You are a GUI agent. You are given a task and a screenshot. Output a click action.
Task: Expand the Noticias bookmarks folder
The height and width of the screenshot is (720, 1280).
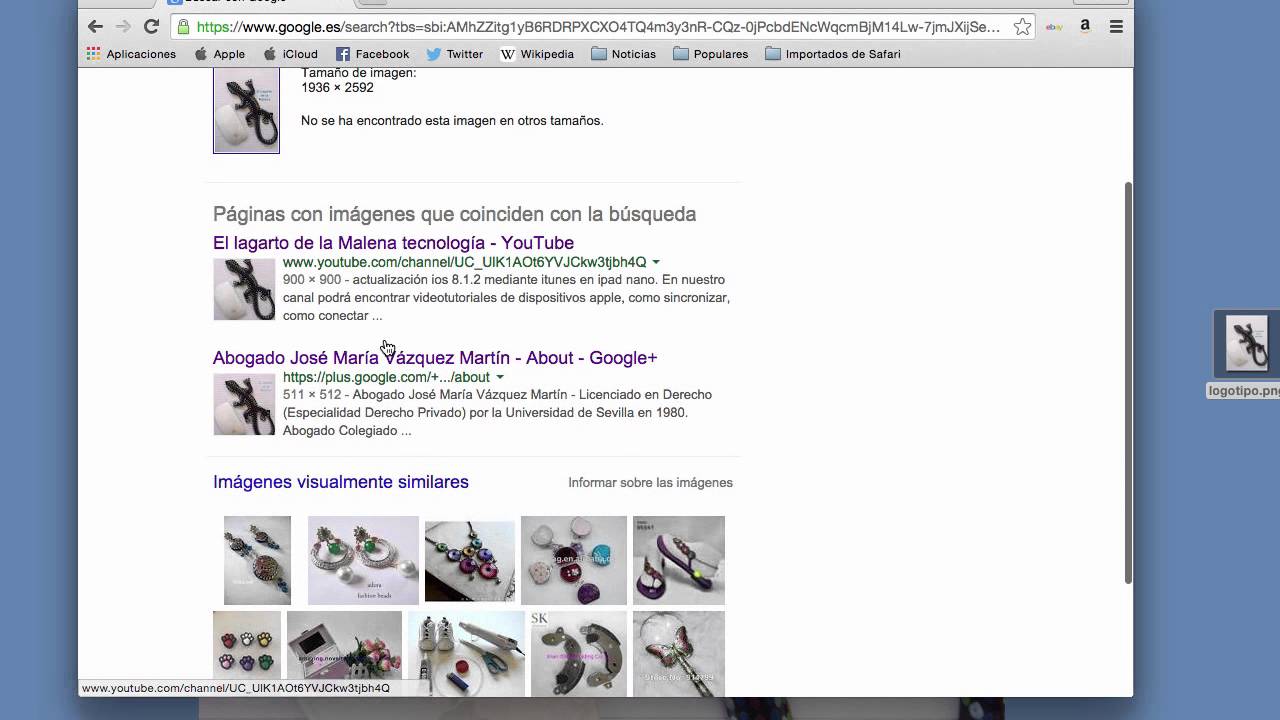[x=624, y=54]
